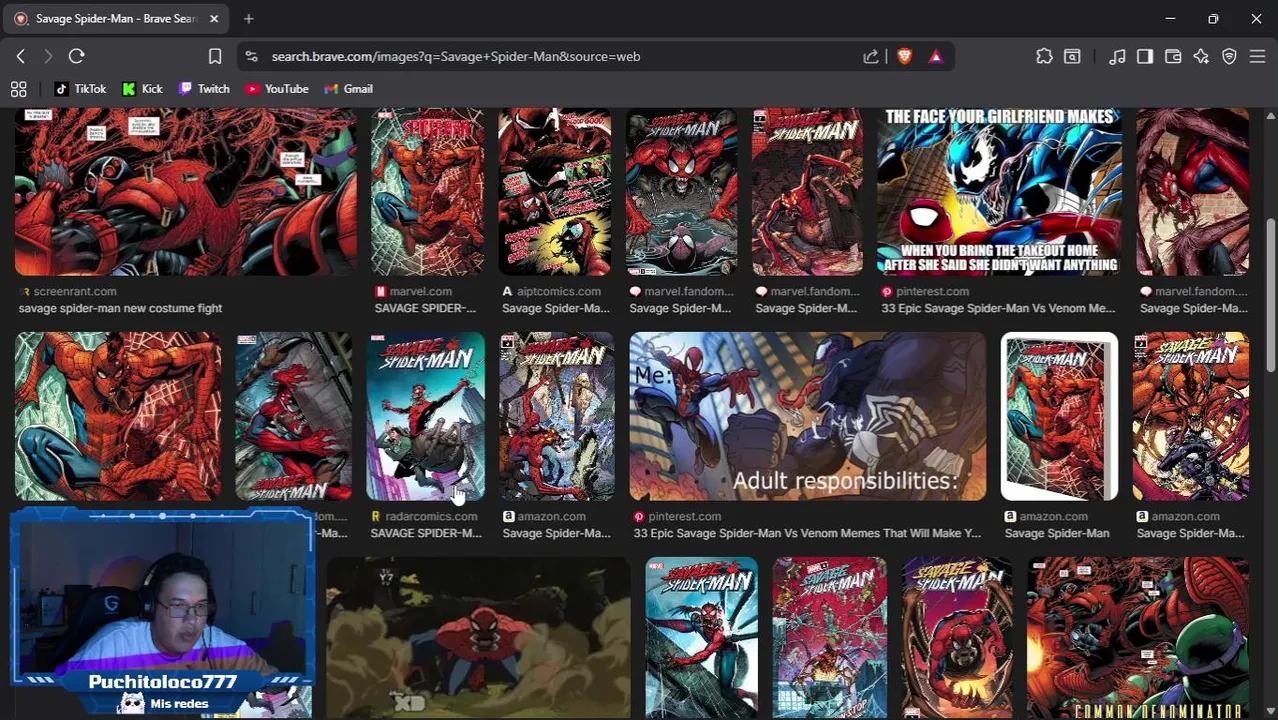Screen dimensions: 1278x720
Task: Open Brave Rewards triangle icon
Action: (x=936, y=56)
